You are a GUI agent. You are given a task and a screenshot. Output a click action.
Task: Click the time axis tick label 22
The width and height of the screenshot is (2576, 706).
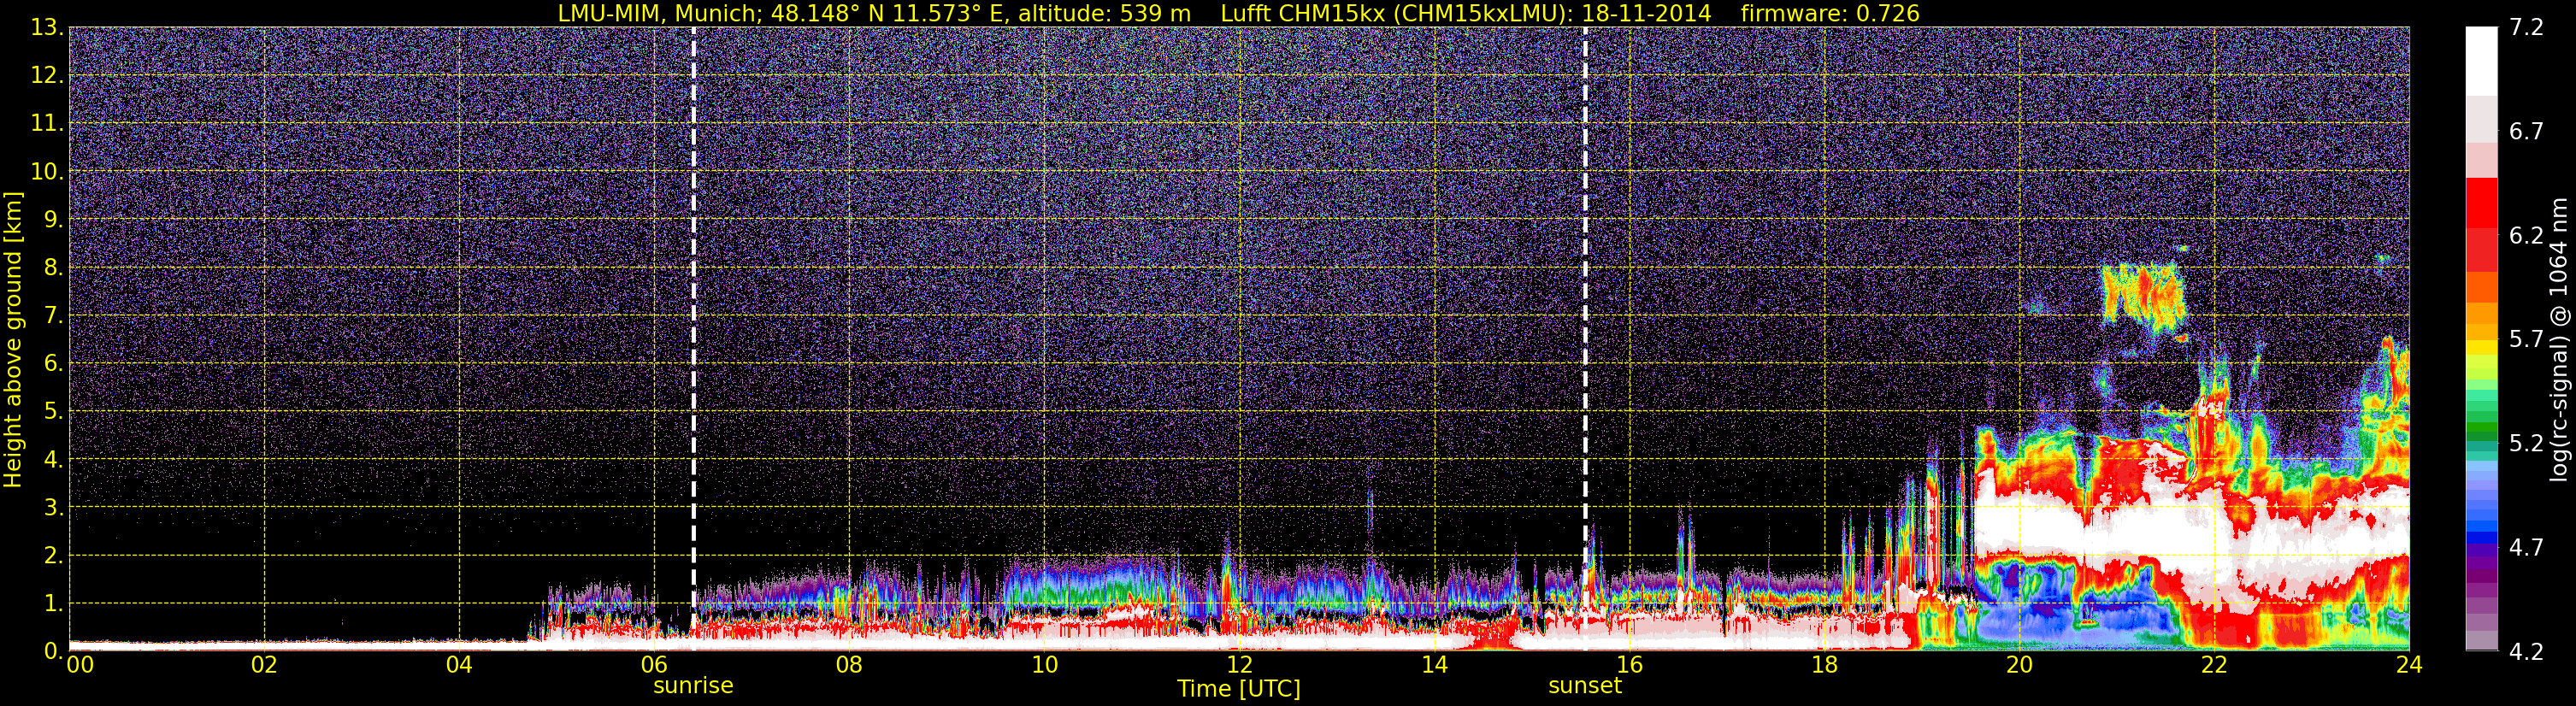(x=2214, y=665)
